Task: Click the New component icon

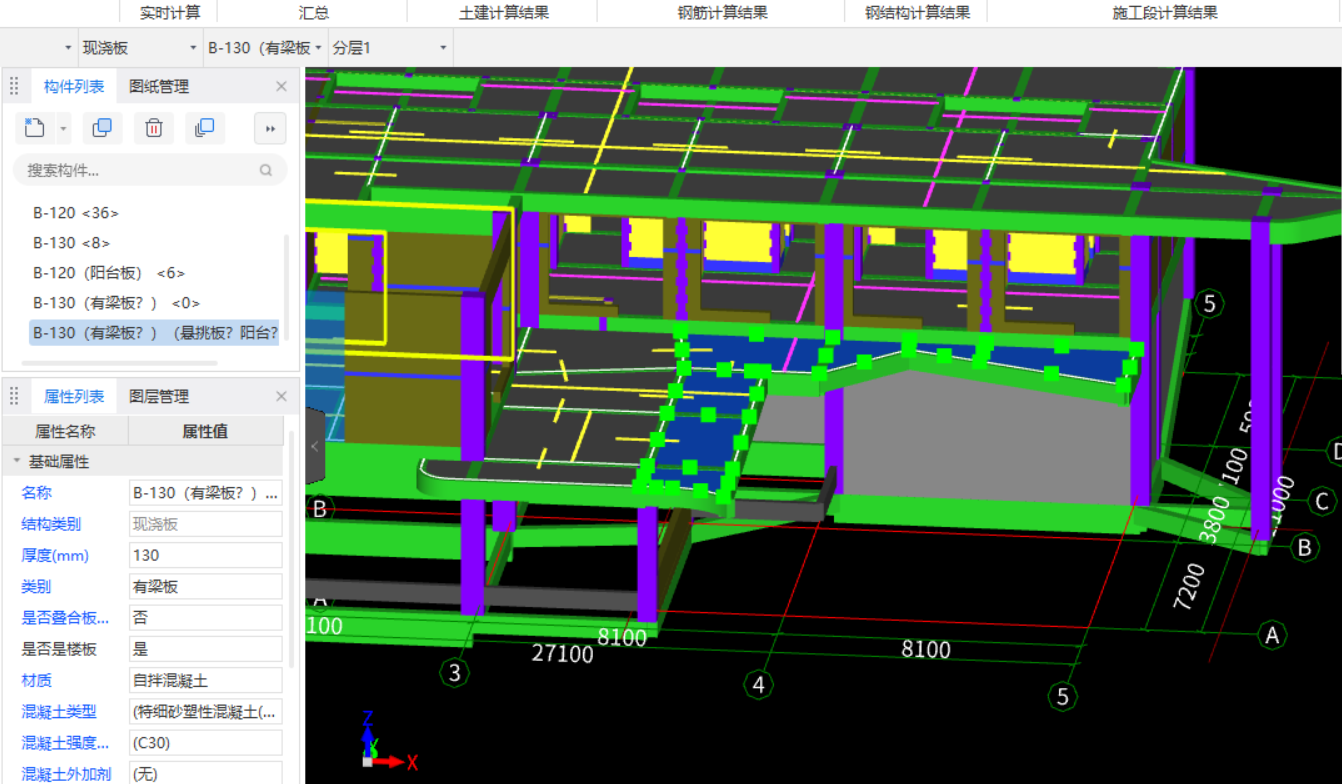Action: (35, 128)
